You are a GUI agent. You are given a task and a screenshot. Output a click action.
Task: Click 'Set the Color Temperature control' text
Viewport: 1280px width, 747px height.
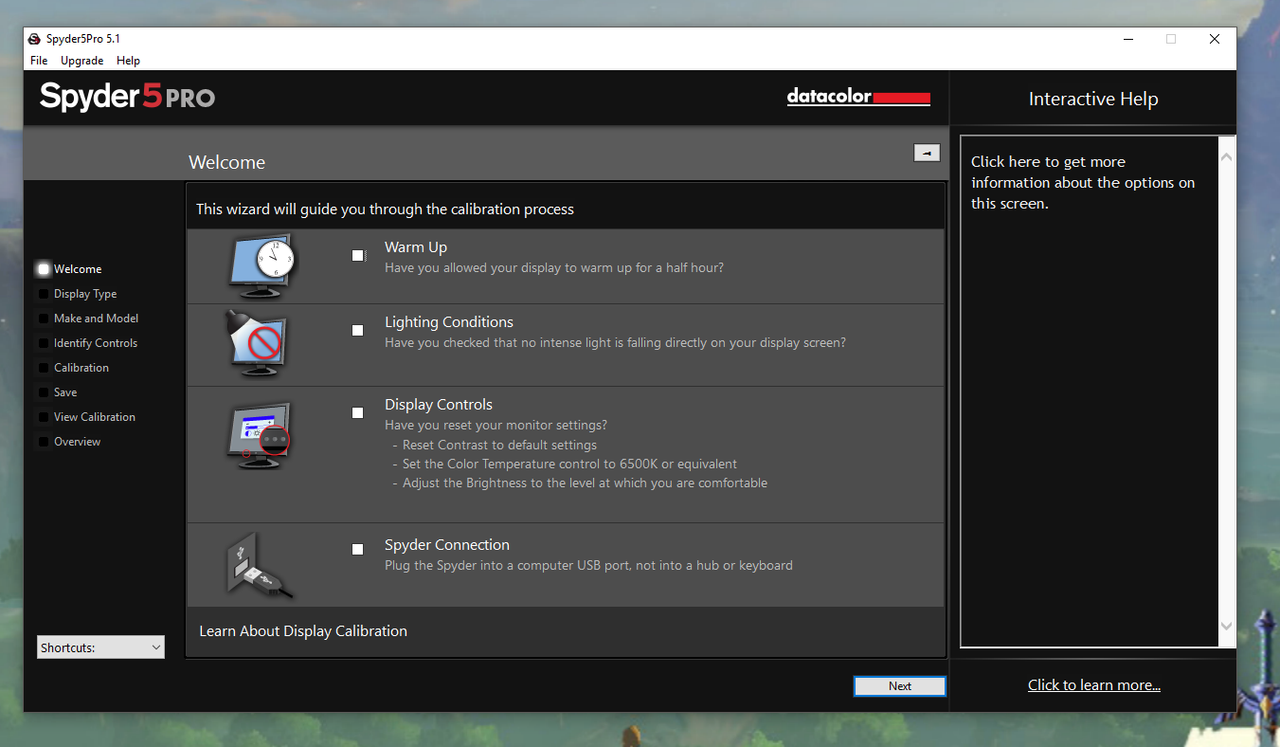pyautogui.click(x=570, y=464)
